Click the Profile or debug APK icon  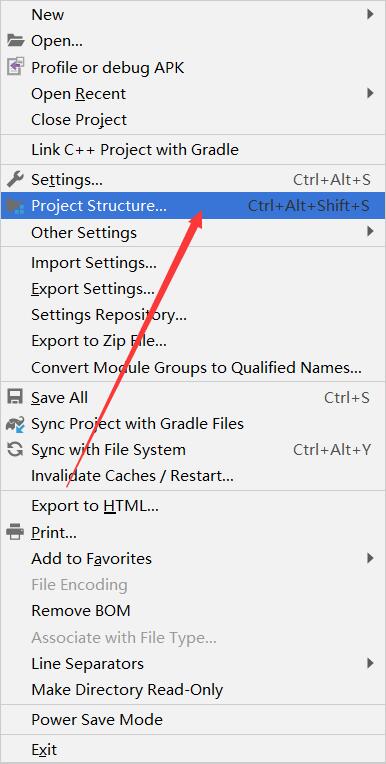[16, 67]
